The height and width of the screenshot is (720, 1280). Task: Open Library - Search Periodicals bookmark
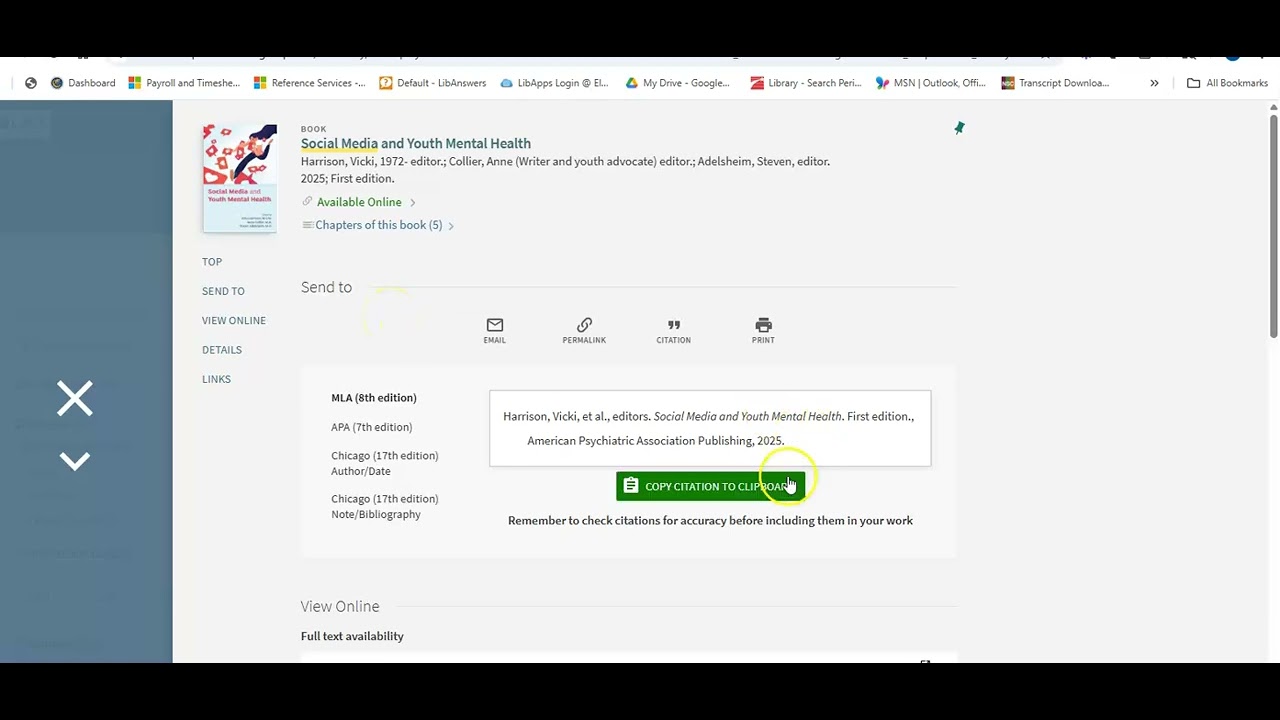[x=806, y=83]
